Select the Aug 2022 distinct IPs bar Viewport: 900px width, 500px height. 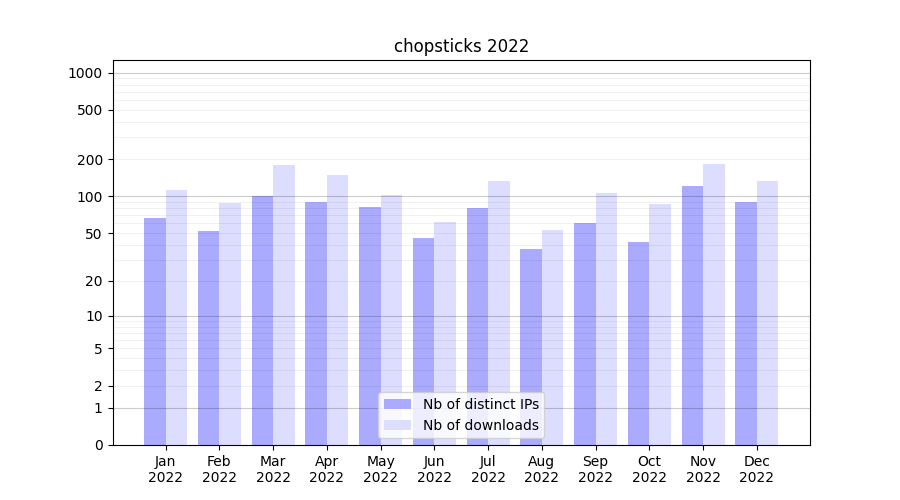[531, 347]
